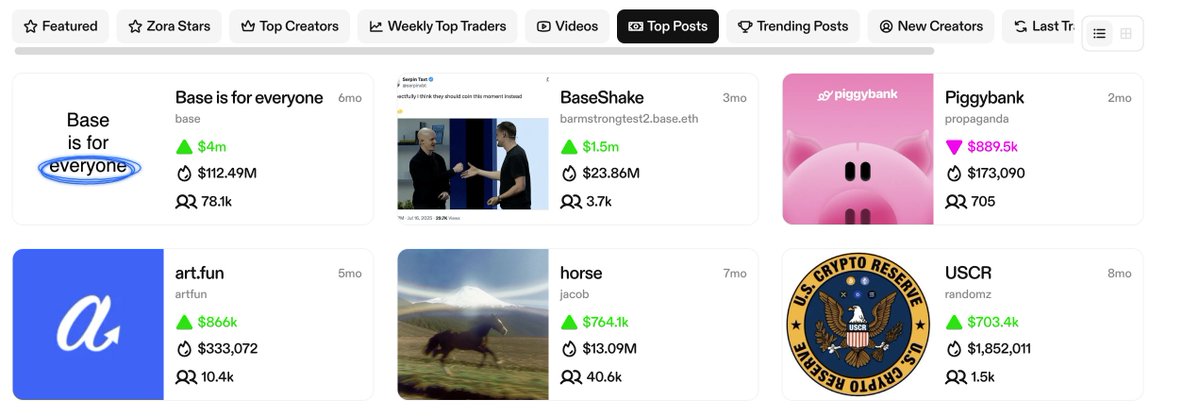Click the New Creators profile icon
1200x416 pixels.
coord(886,26)
